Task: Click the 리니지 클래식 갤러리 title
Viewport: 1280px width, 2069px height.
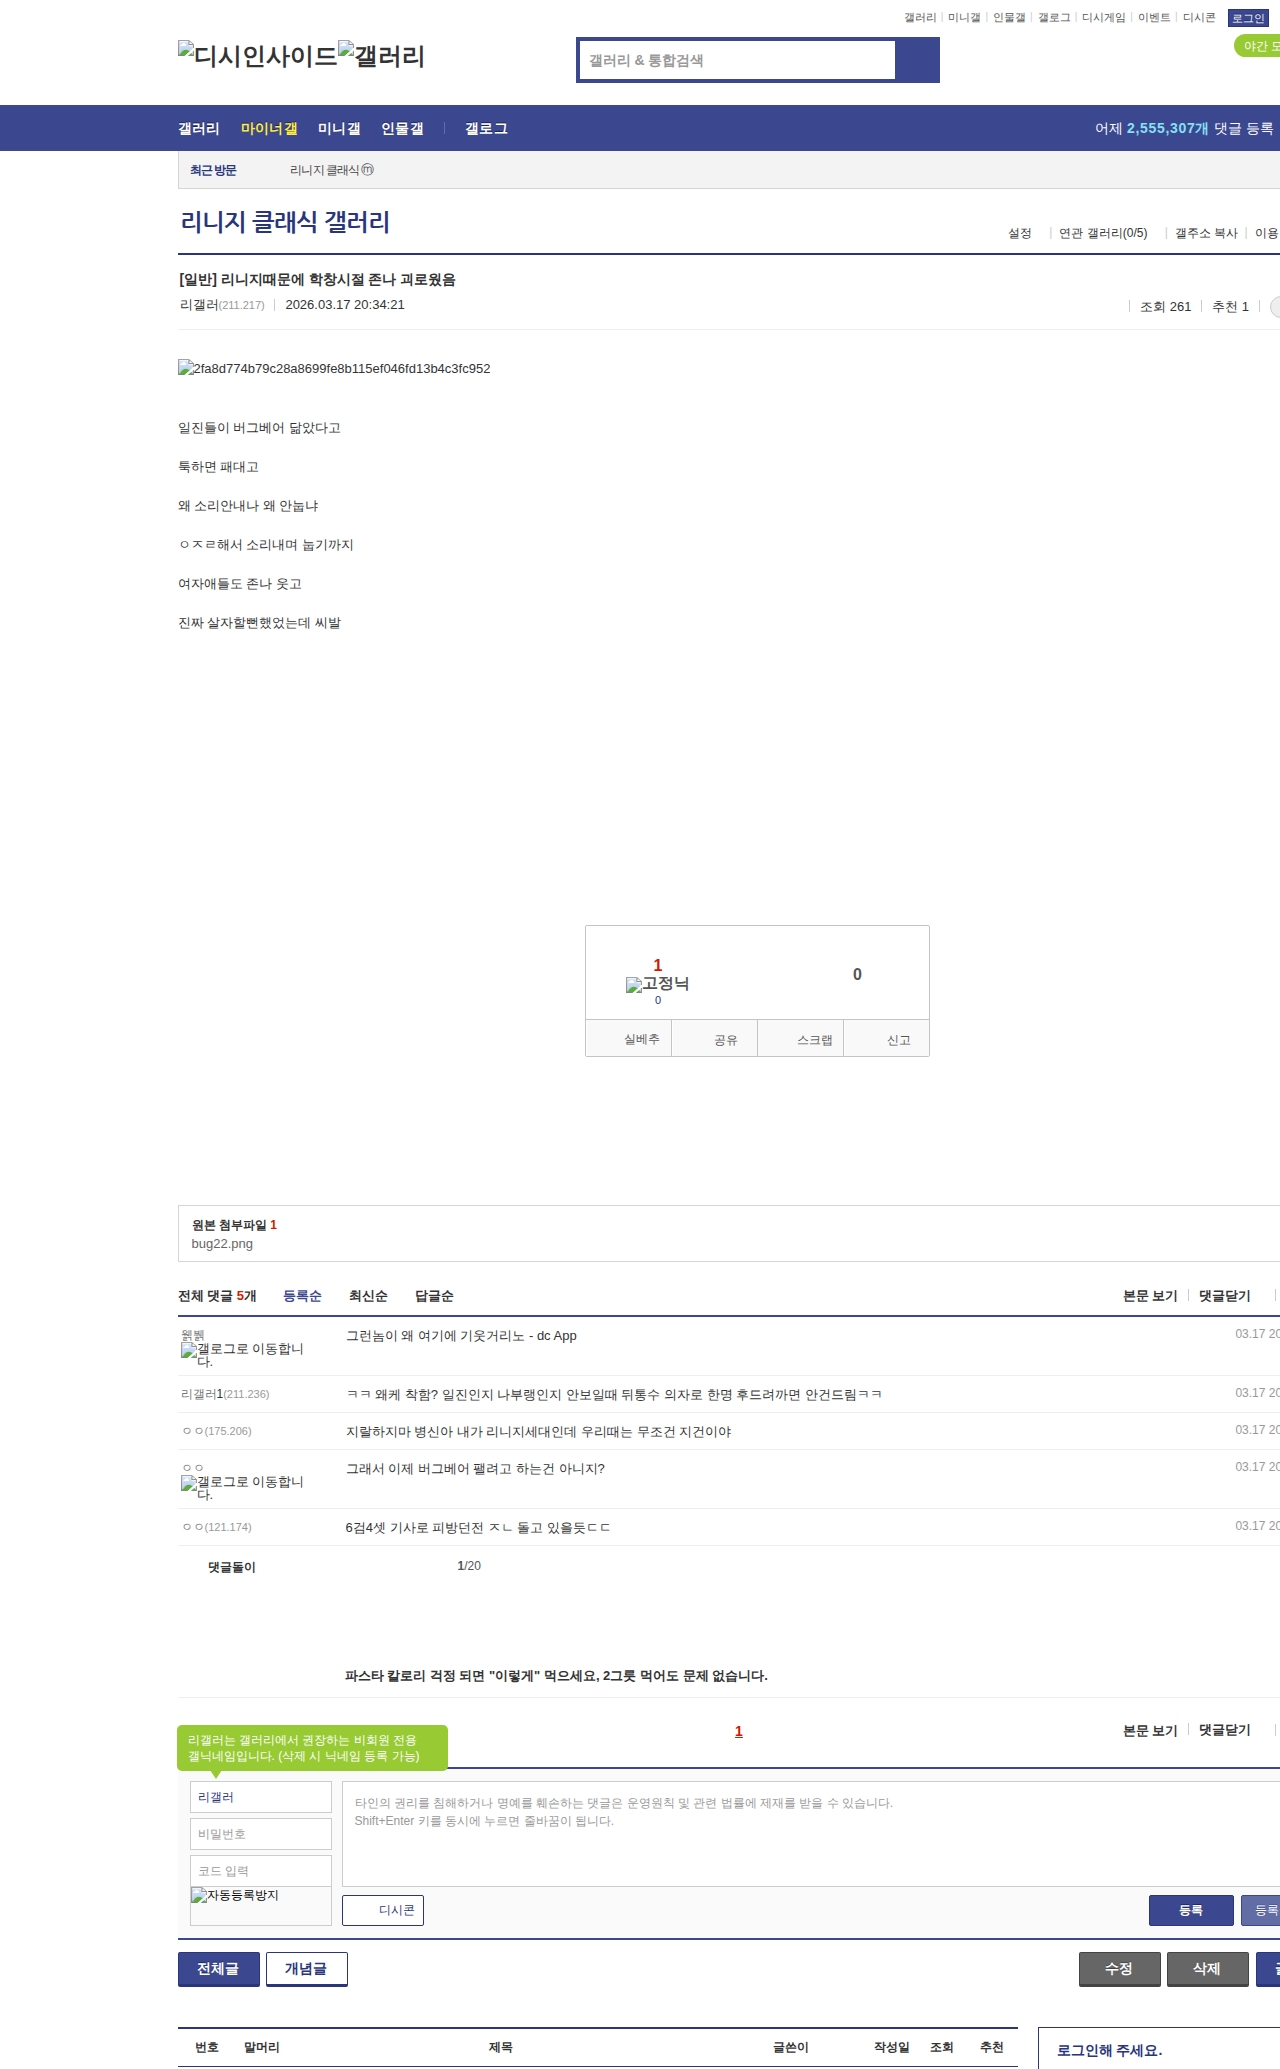Action: click(x=285, y=221)
